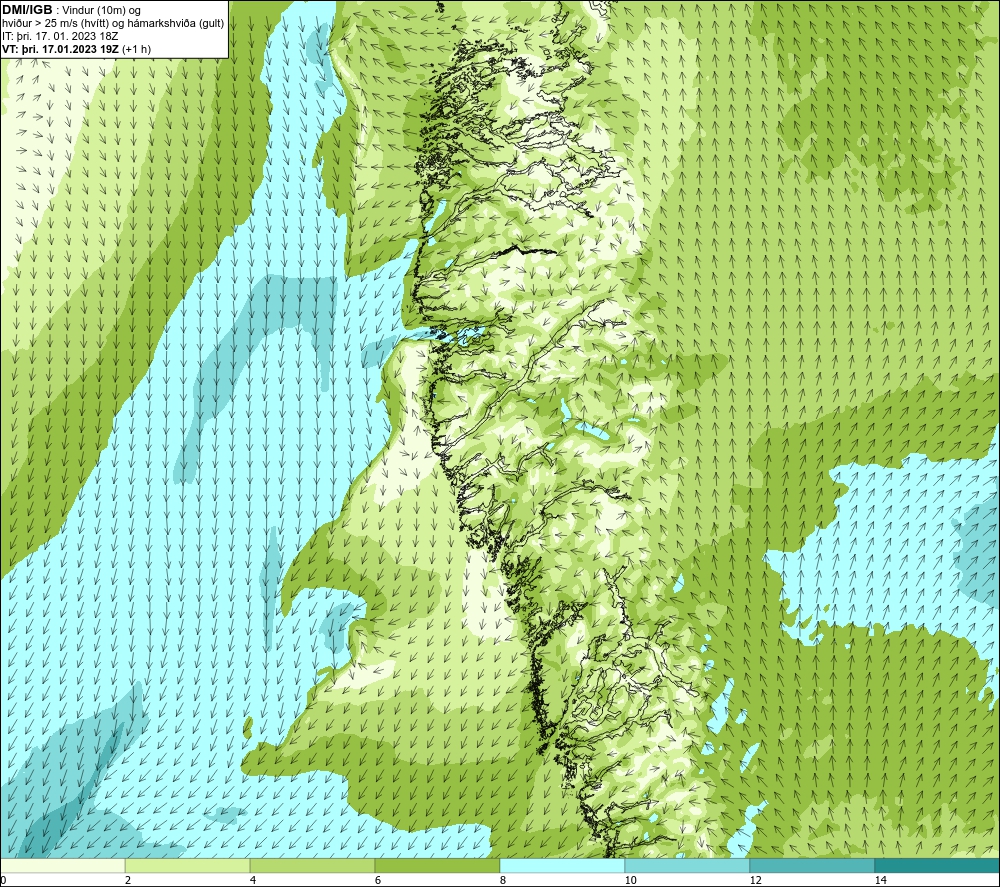
Task: Click the 10–12 m/s turquoise color bar segment
Action: (x=688, y=865)
